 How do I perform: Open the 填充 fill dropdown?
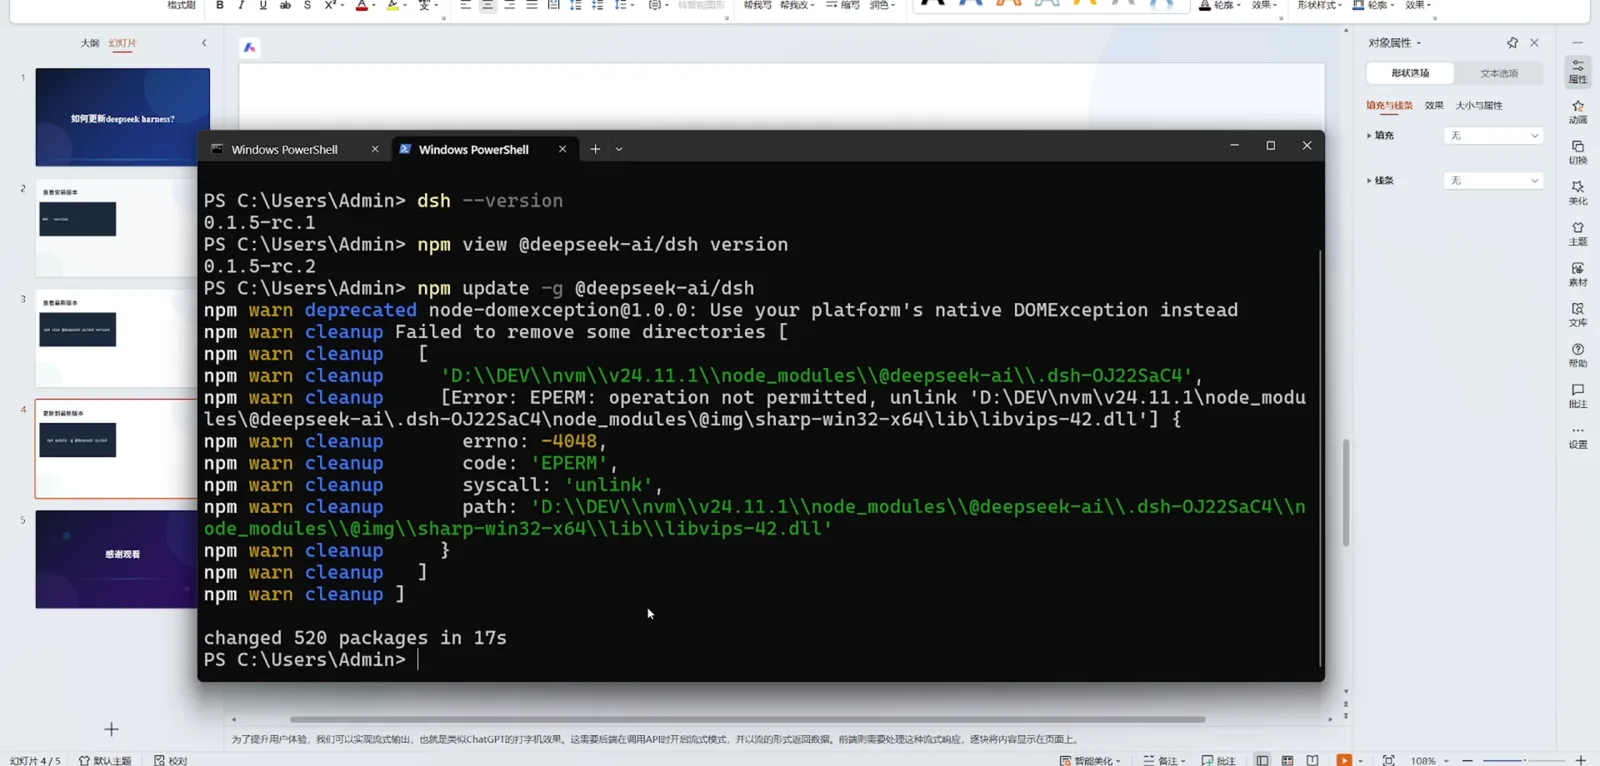click(x=1493, y=135)
